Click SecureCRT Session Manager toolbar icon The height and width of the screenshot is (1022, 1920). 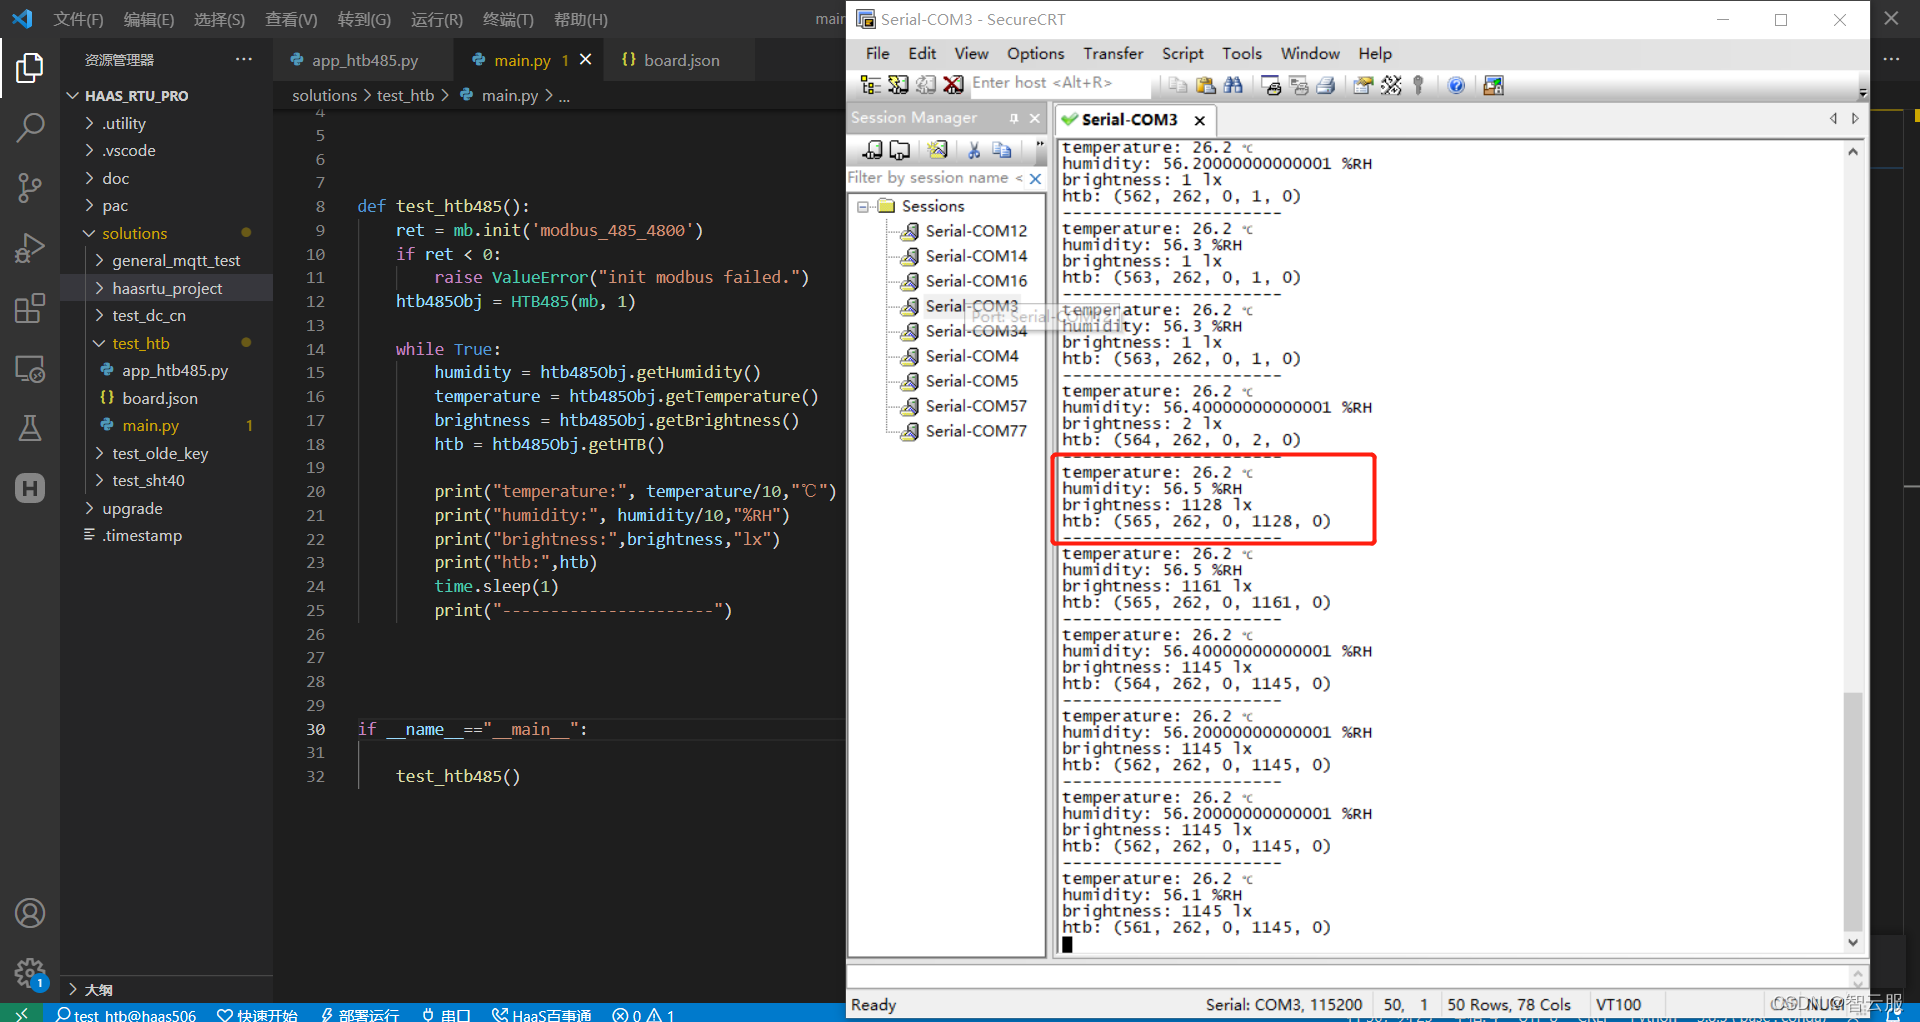pos(871,85)
